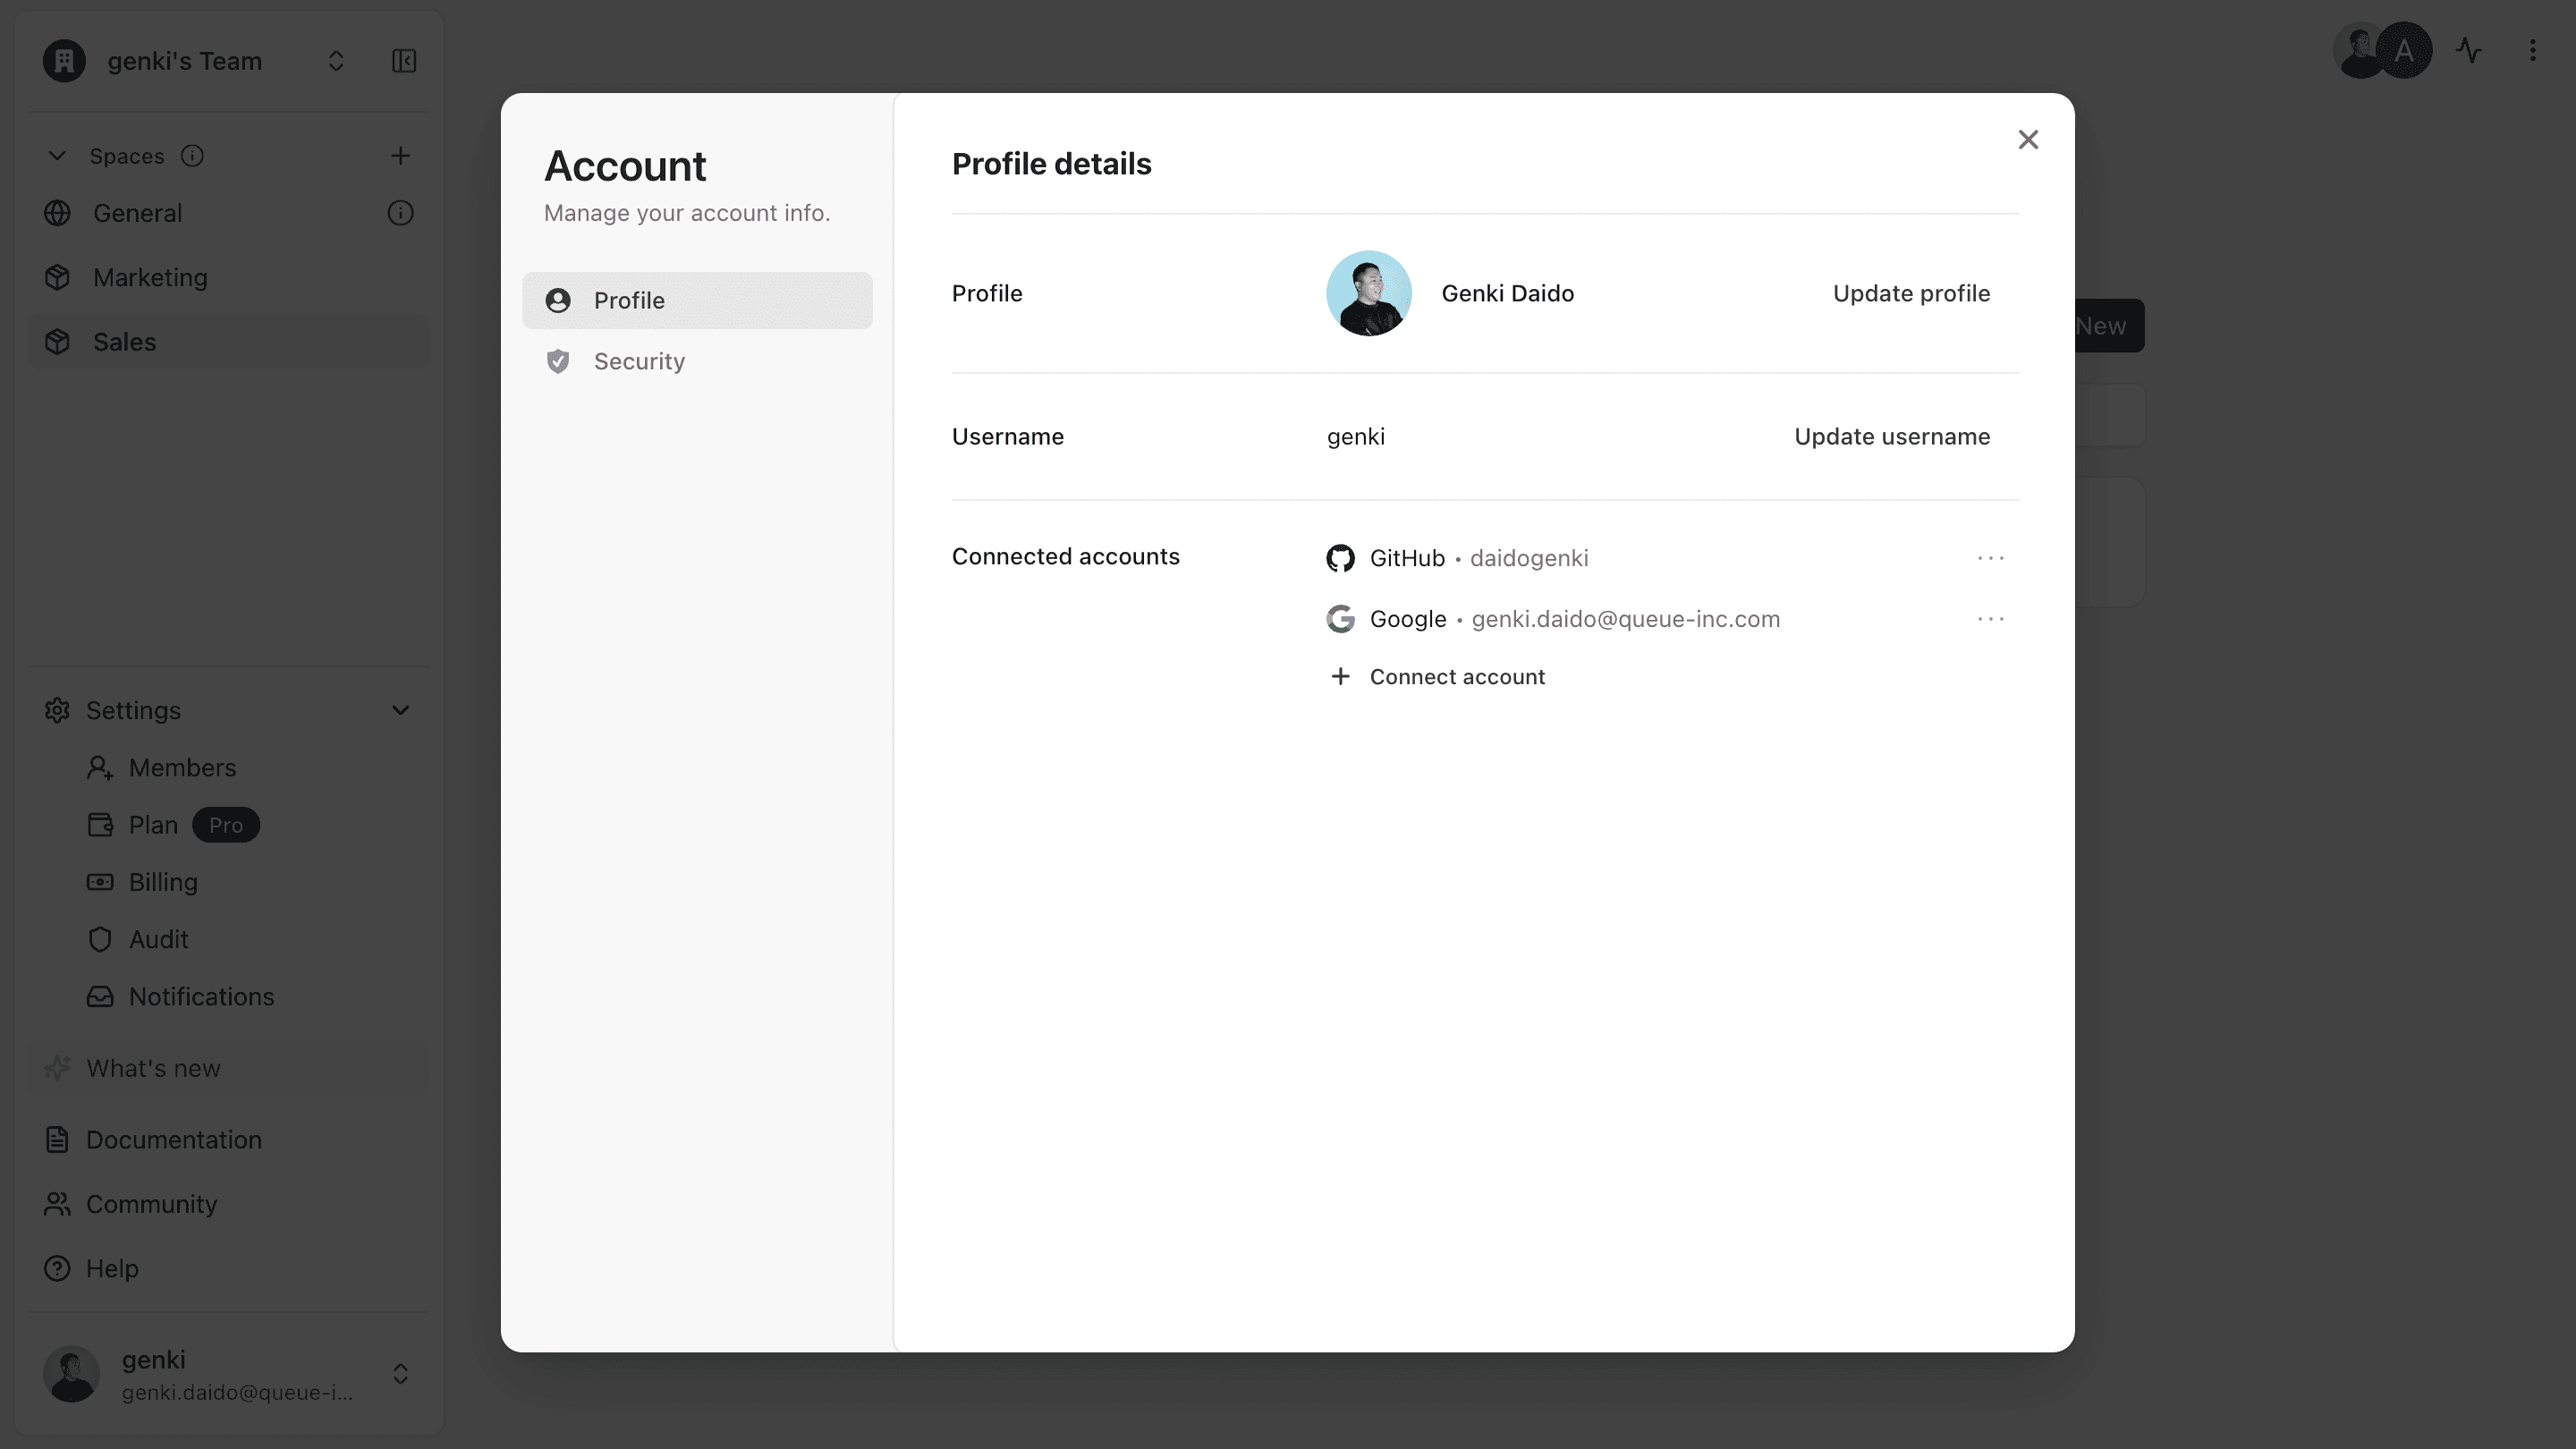Click the Settings gear icon
The width and height of the screenshot is (2576, 1449).
coord(57,710)
